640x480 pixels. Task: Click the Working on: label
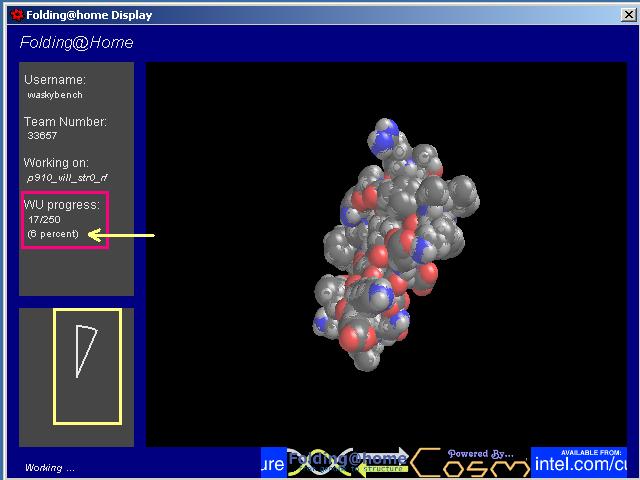[56, 163]
